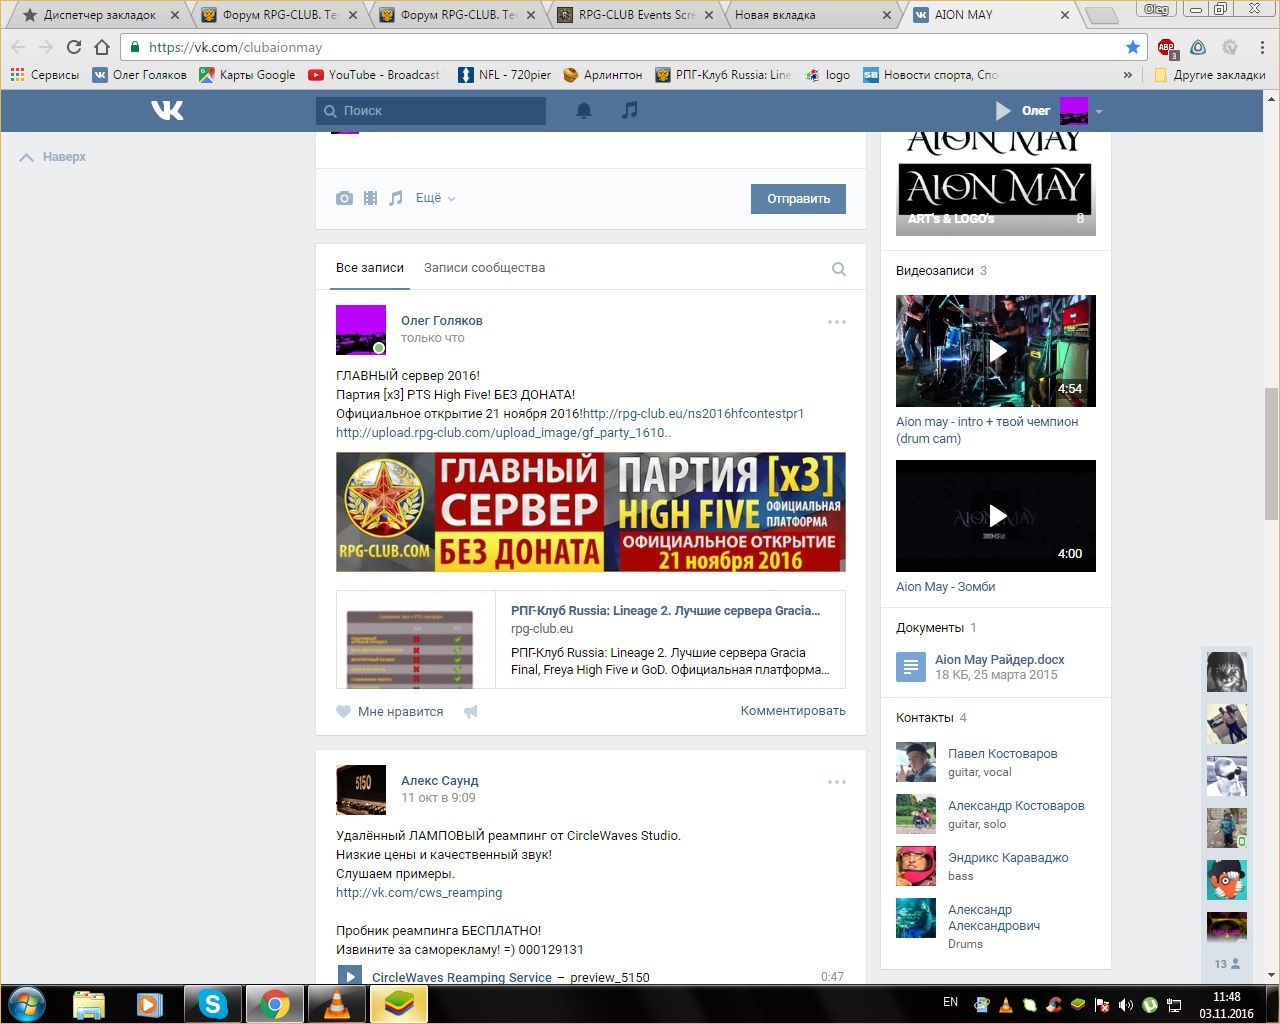The height and width of the screenshot is (1024, 1280).
Task: Open contact Эндрикс Караваджо
Action: pyautogui.click(x=1008, y=857)
